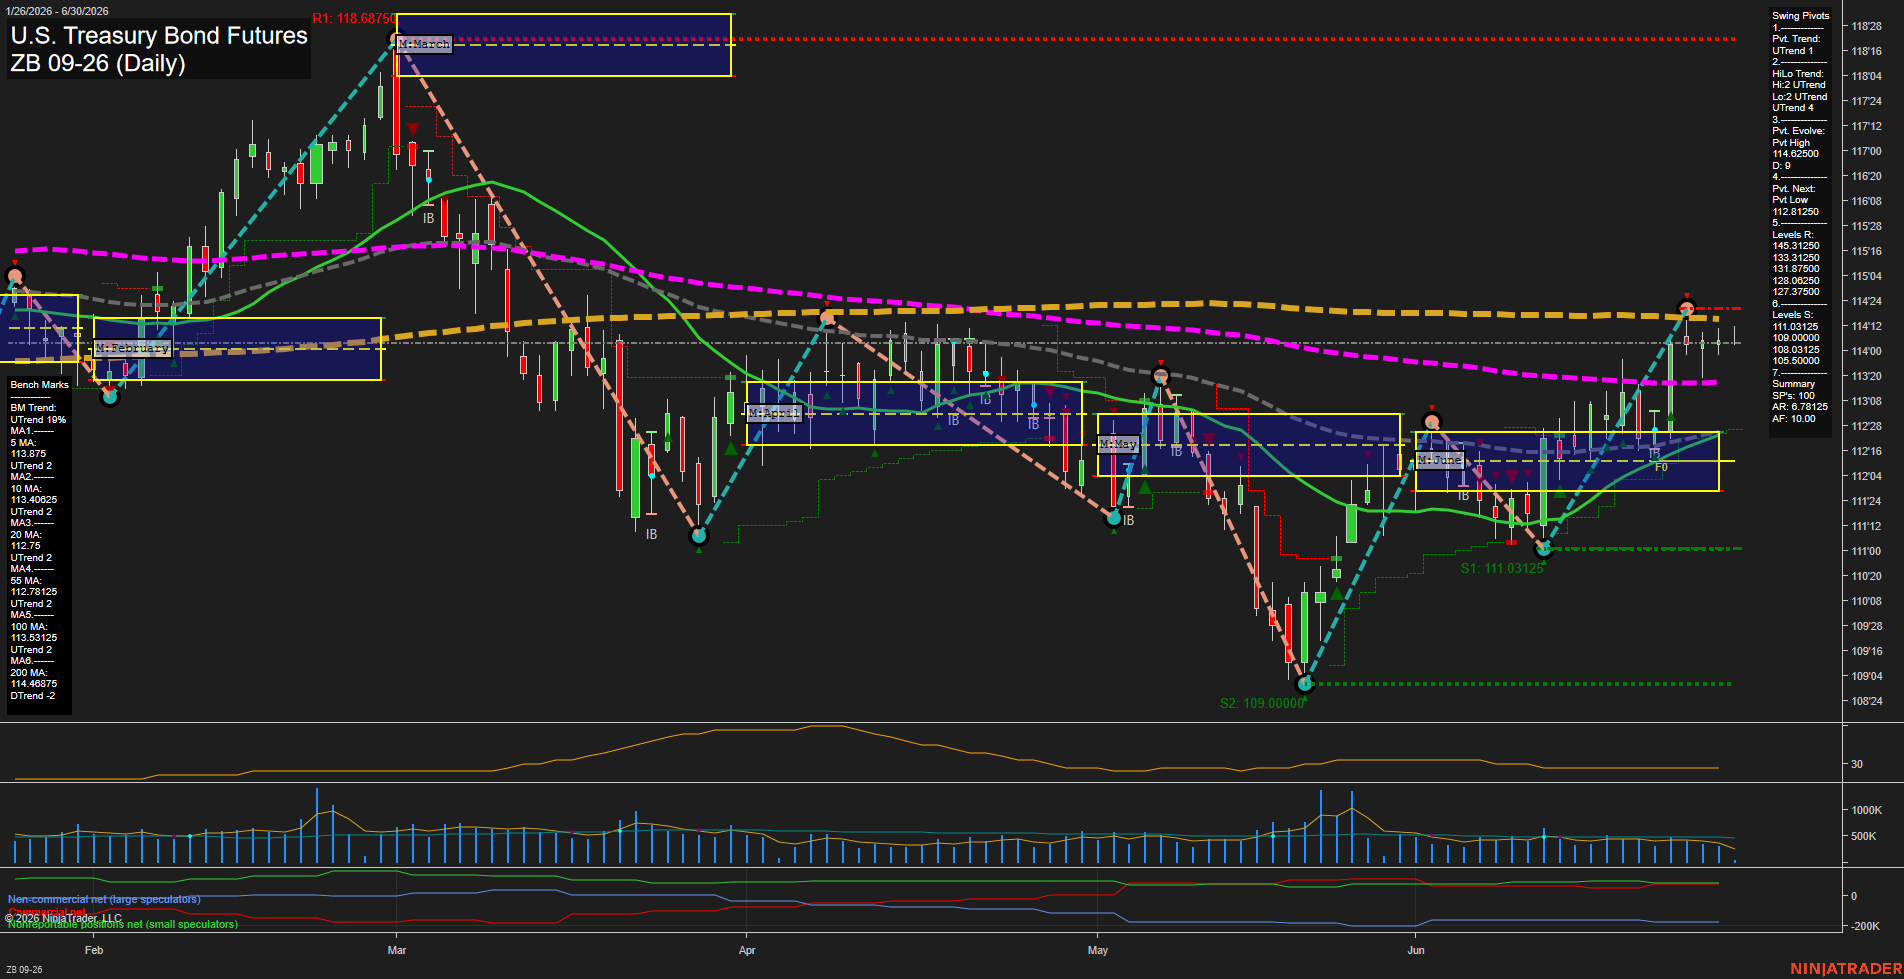This screenshot has width=1904, height=979.
Task: Click the 1/26/2026 - 6/30/2026 date range
Action: pyautogui.click(x=57, y=11)
